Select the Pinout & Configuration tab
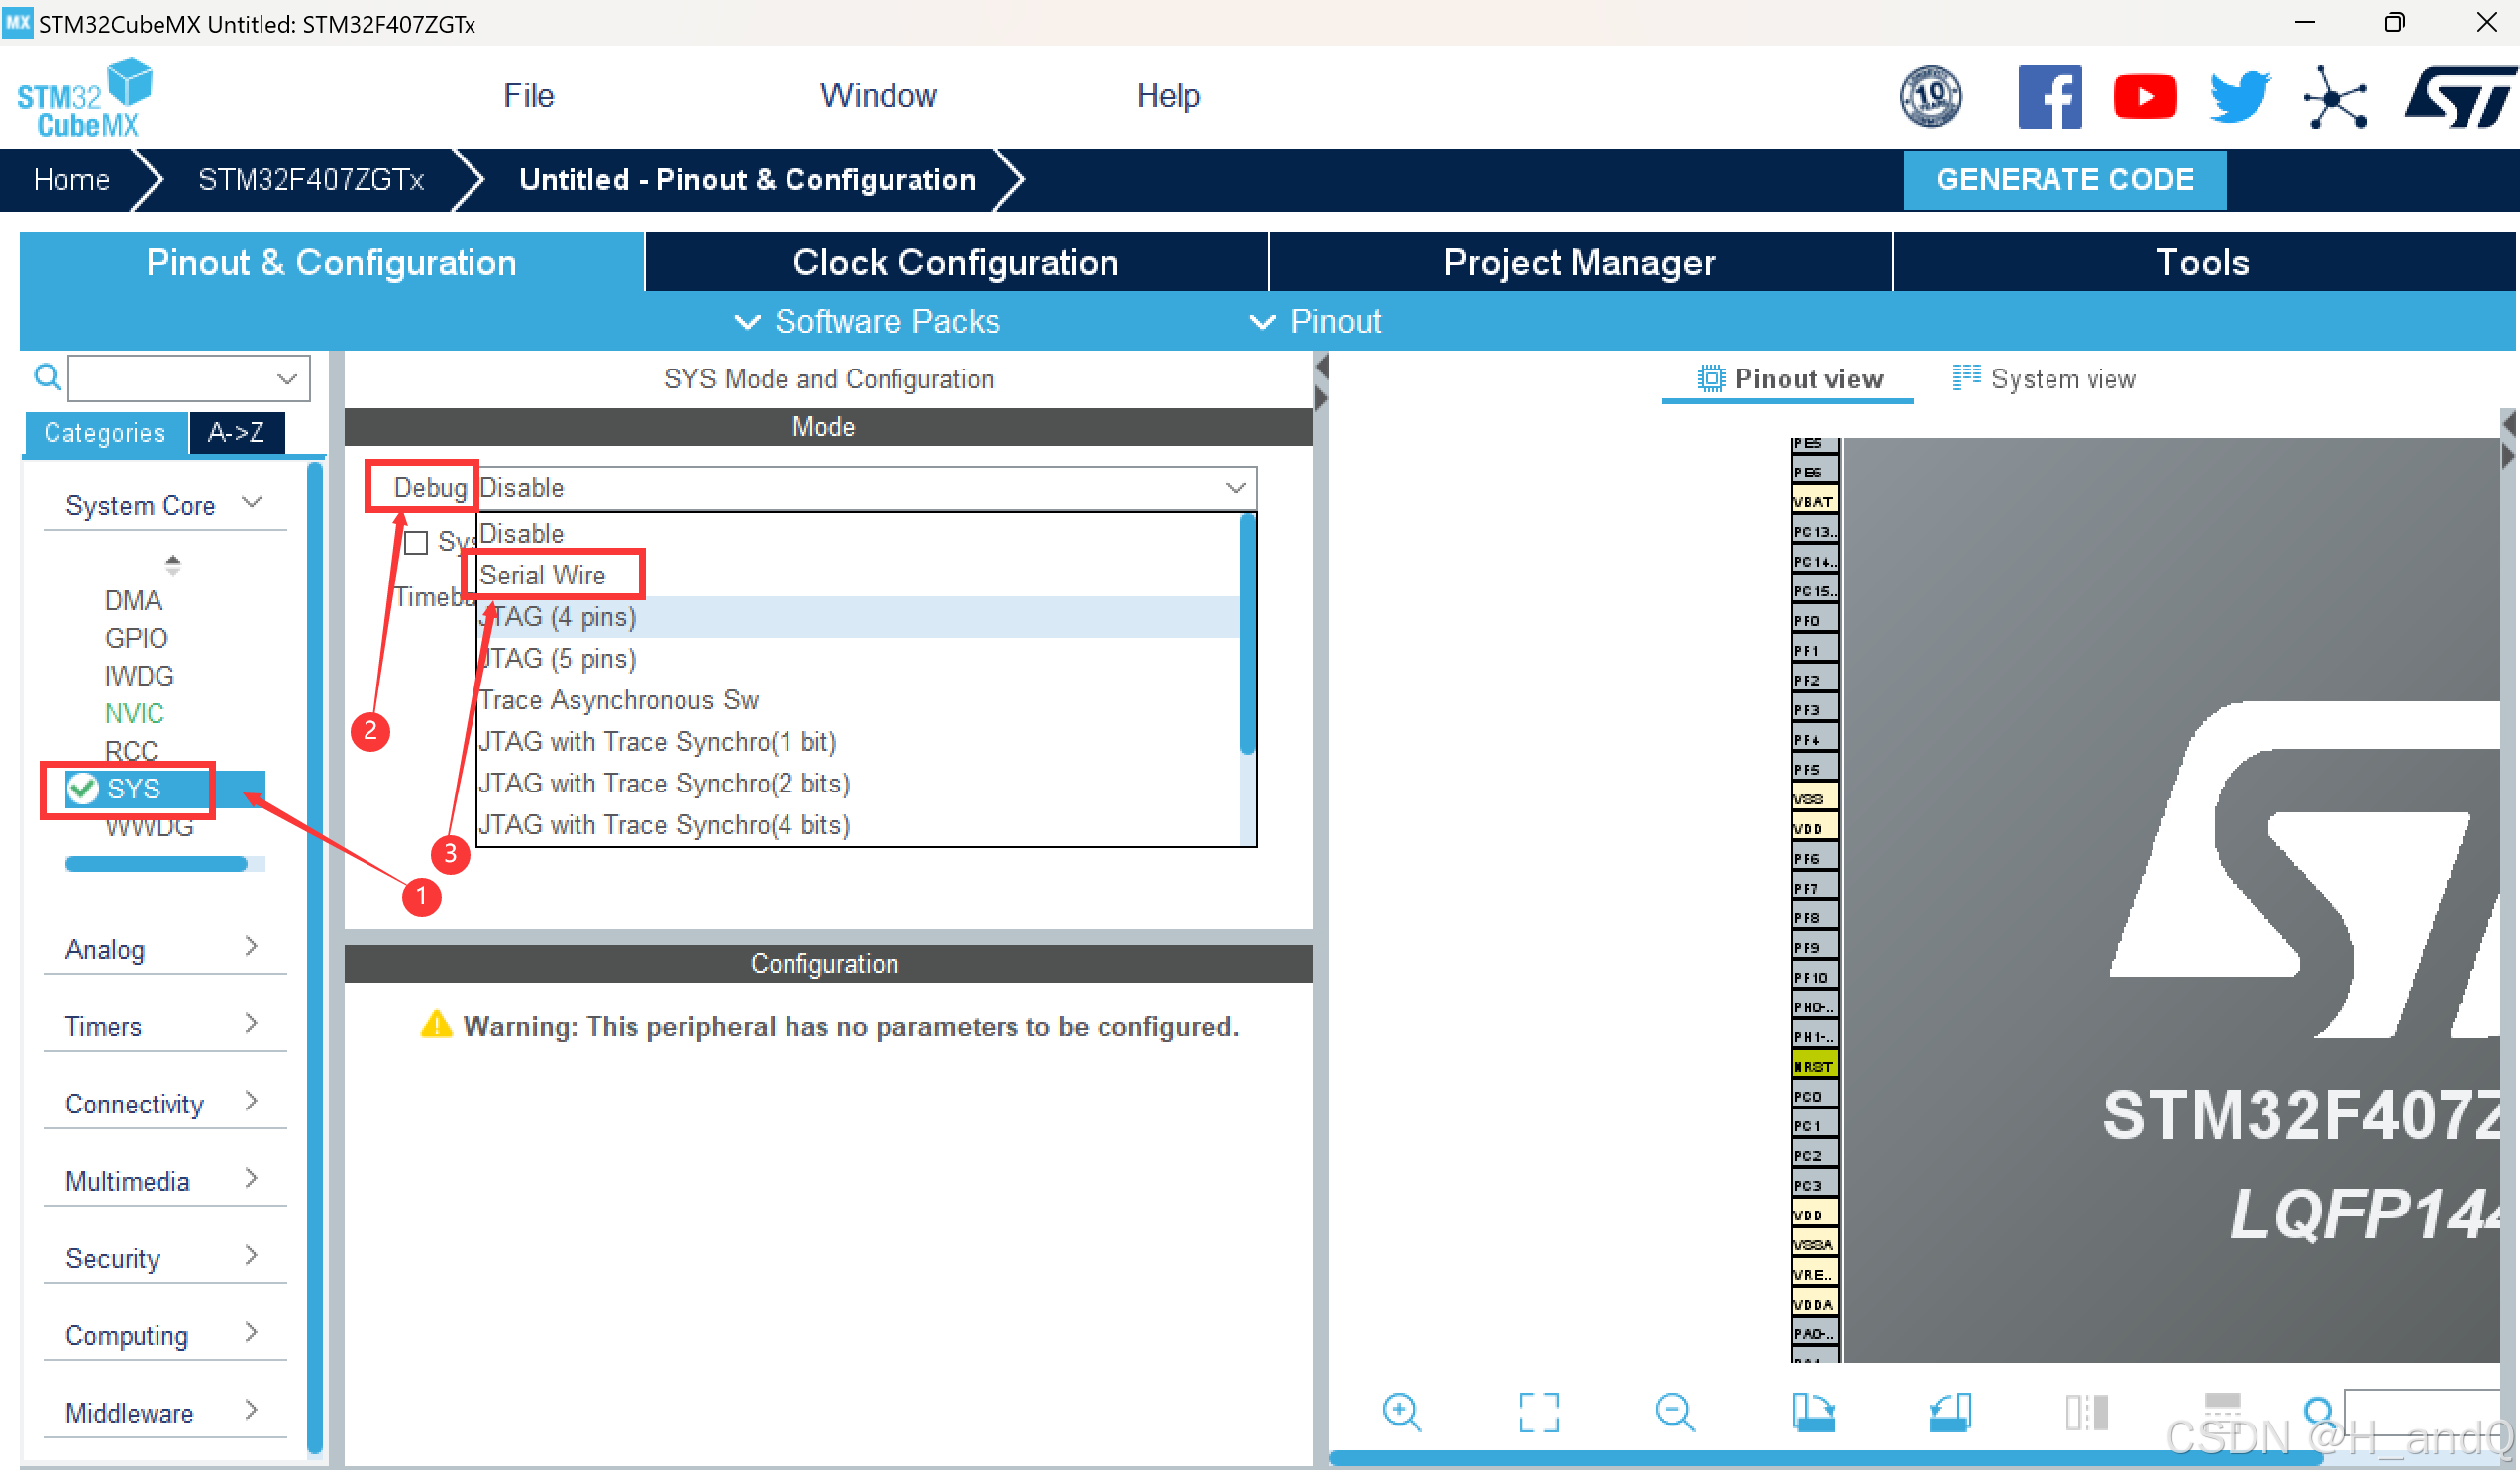2520x1478 pixels. 332,262
